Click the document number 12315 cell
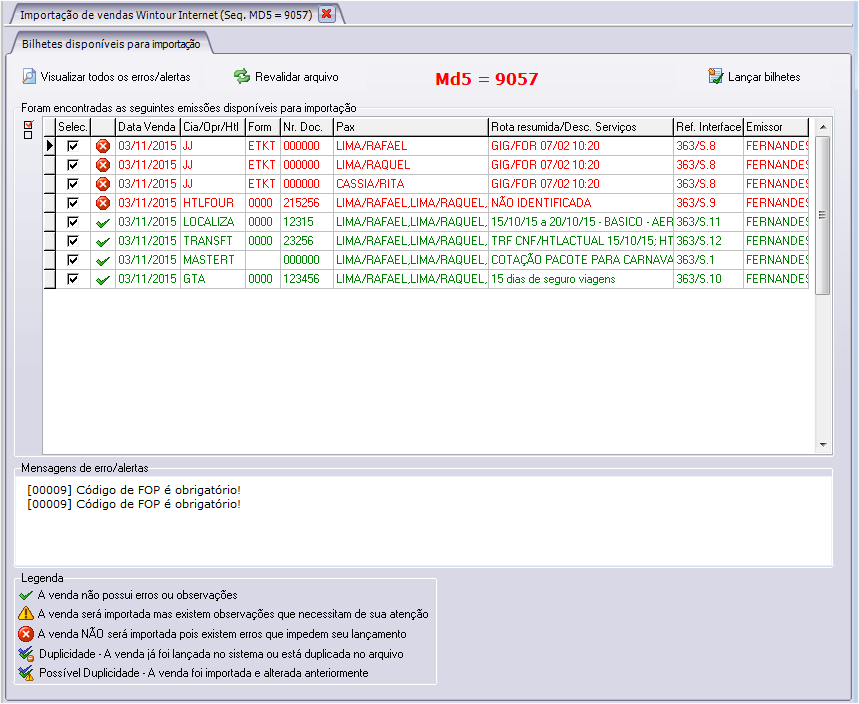This screenshot has height=704, width=859. pos(307,222)
